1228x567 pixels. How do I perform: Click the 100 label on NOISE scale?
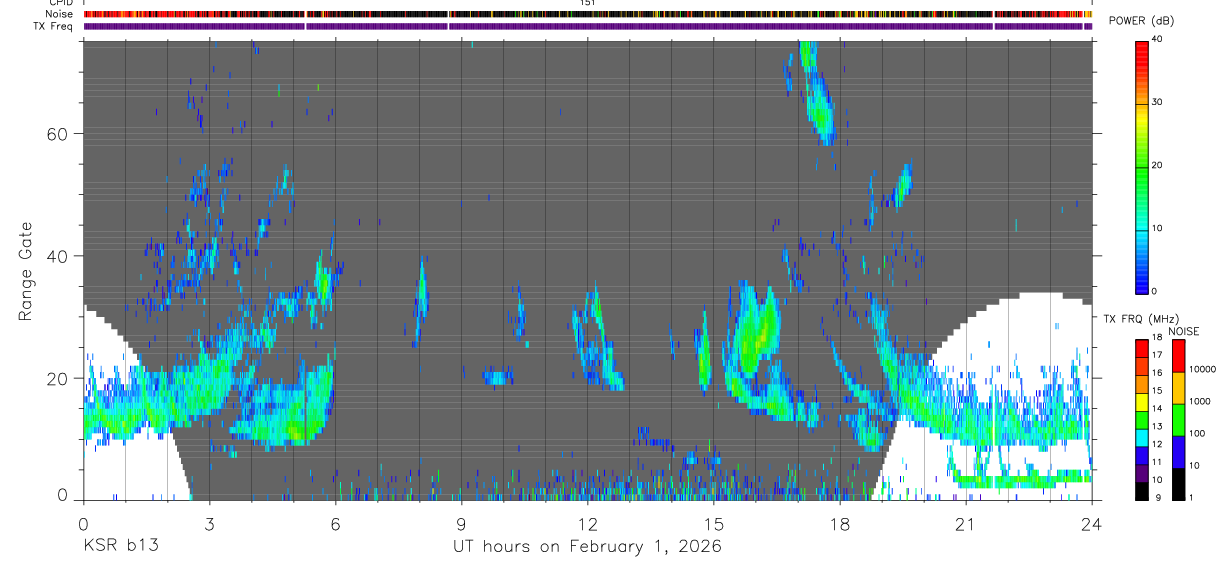[x=1198, y=434]
